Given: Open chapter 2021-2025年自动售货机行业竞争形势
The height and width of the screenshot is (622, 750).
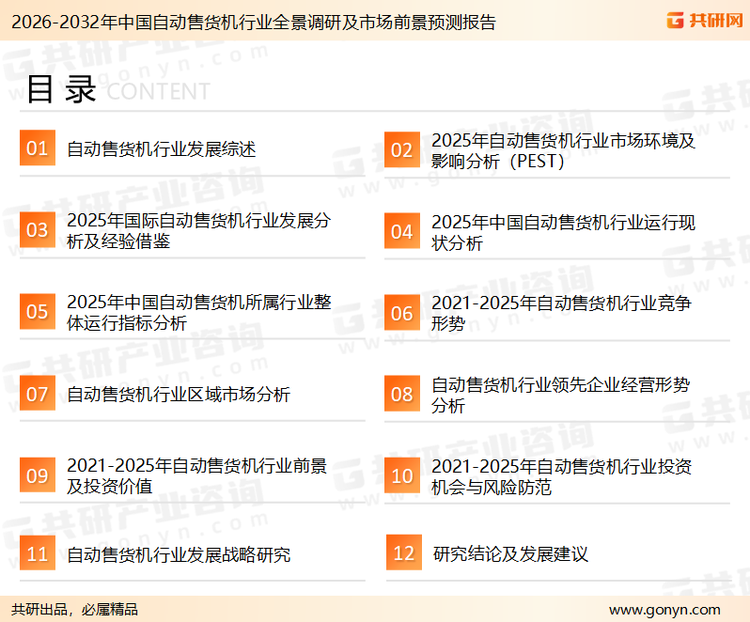Looking at the screenshot, I should (561, 313).
